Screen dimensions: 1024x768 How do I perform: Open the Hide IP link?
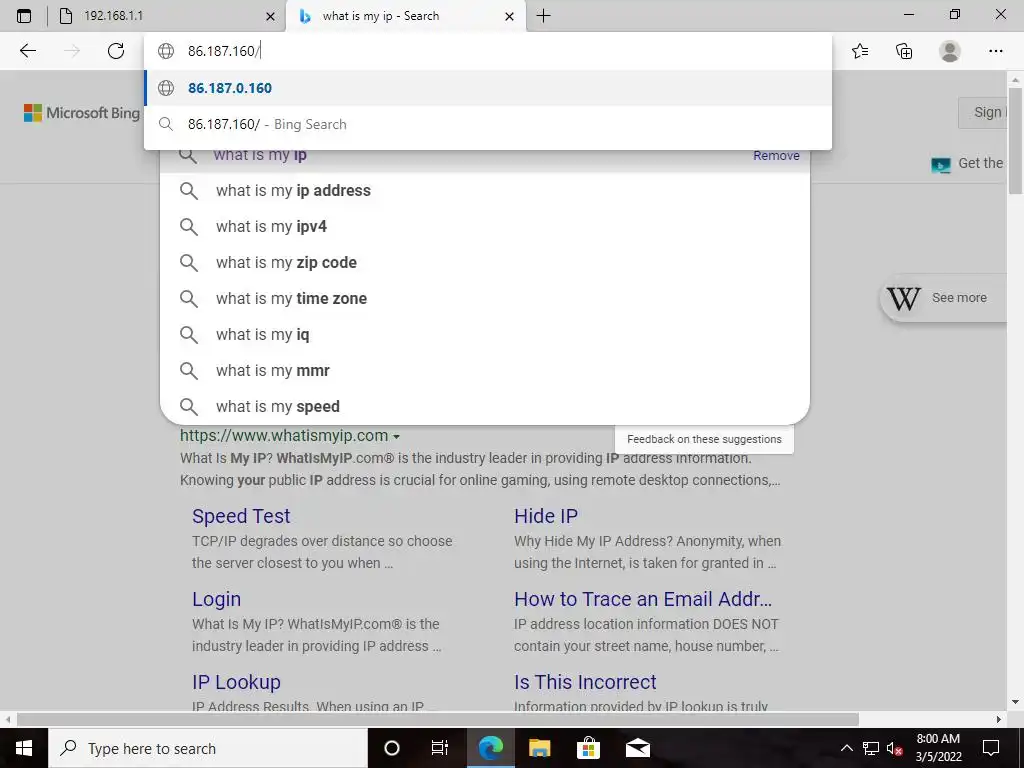[x=546, y=516]
